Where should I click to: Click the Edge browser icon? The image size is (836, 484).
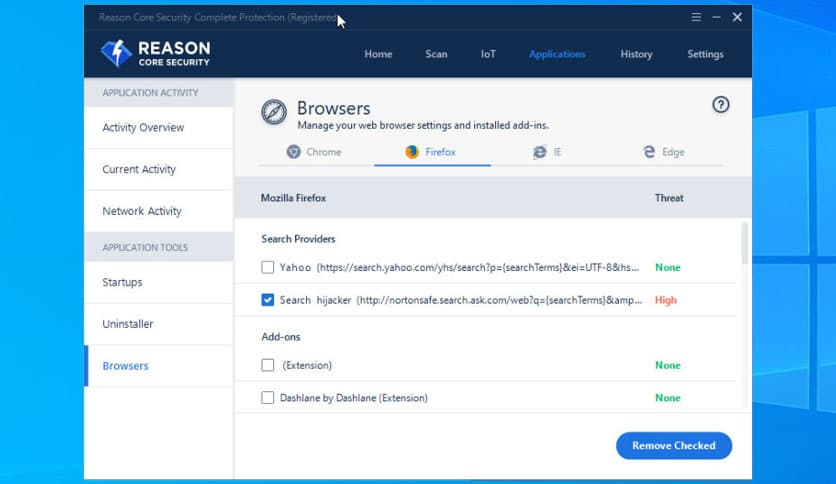[648, 152]
